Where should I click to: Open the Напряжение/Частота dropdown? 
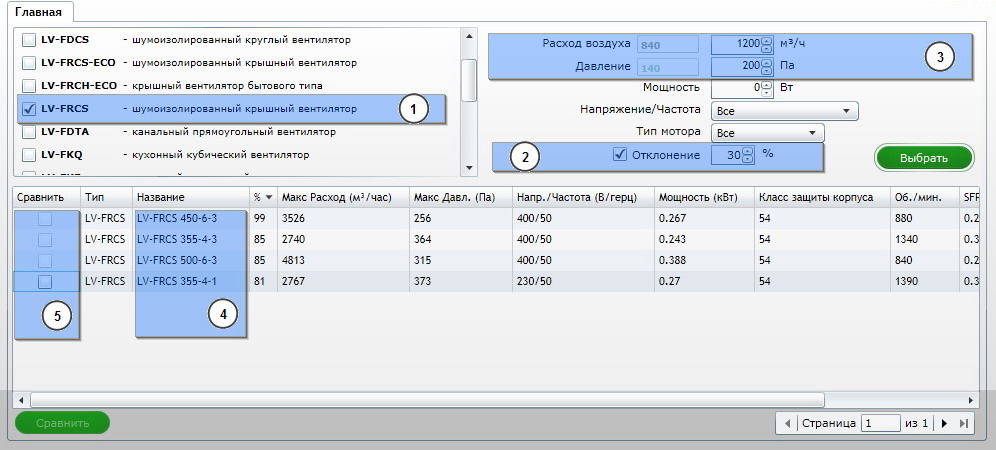784,110
